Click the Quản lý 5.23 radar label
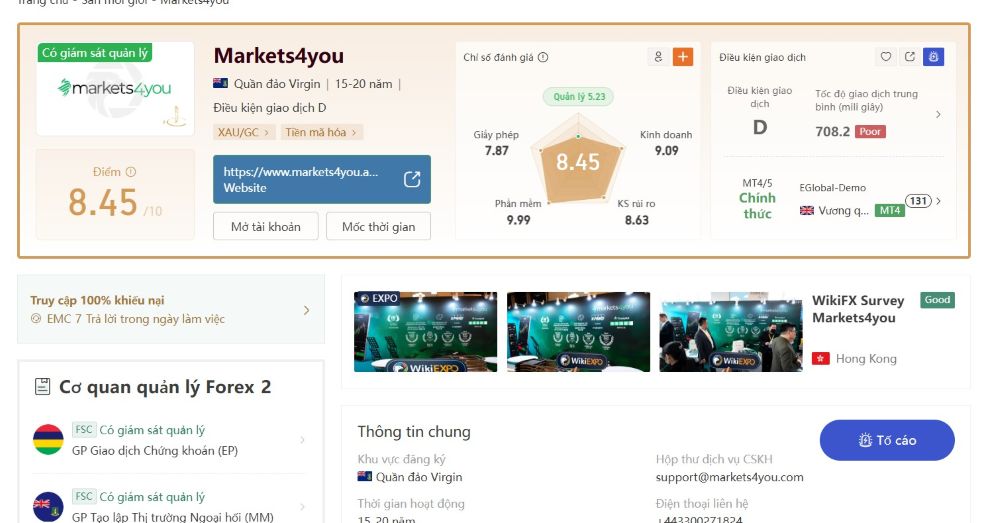The image size is (1000, 523). tap(579, 96)
